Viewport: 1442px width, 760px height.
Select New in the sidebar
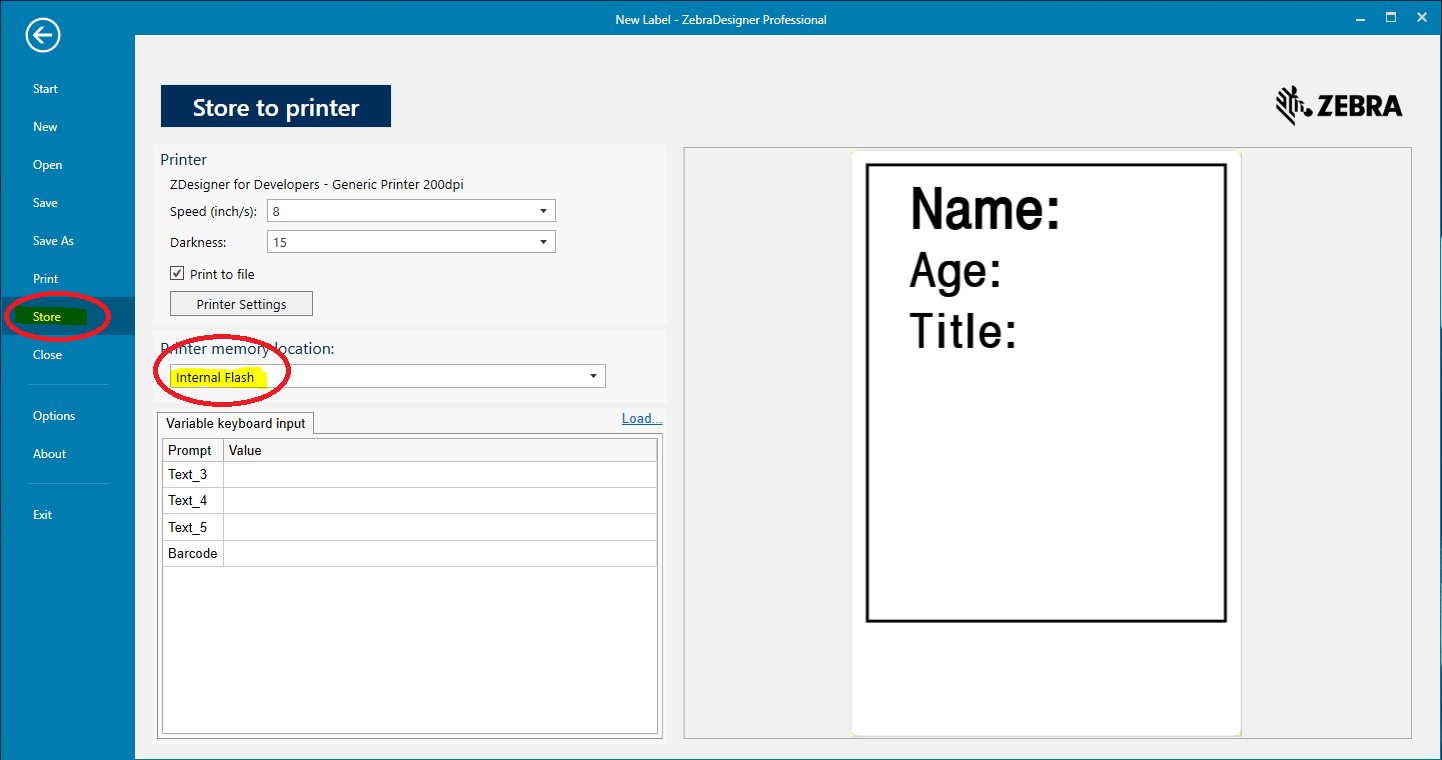45,127
